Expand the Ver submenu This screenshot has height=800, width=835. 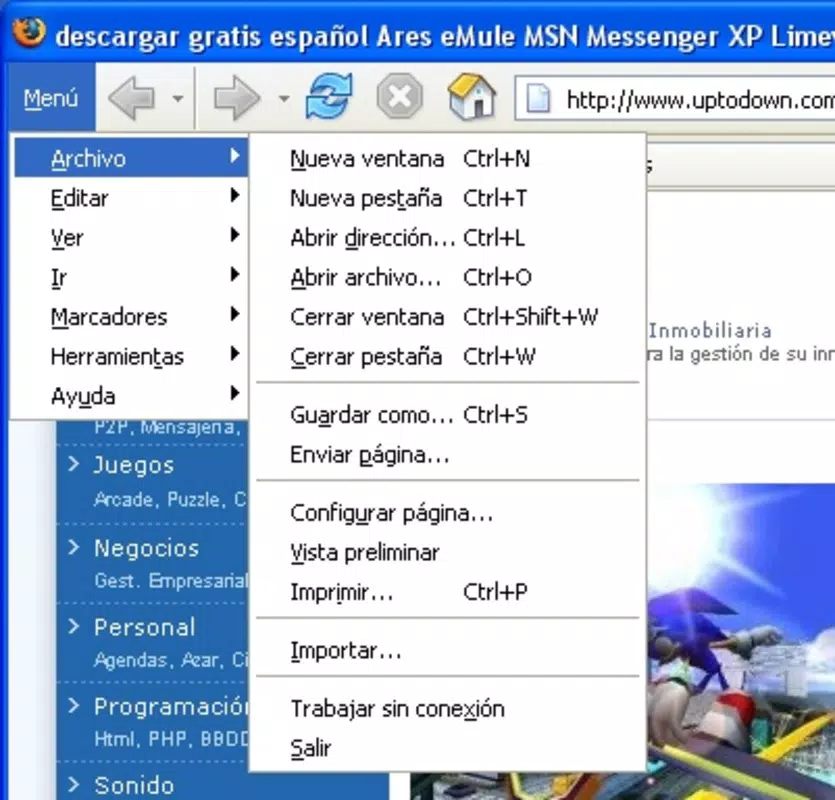(x=131, y=237)
